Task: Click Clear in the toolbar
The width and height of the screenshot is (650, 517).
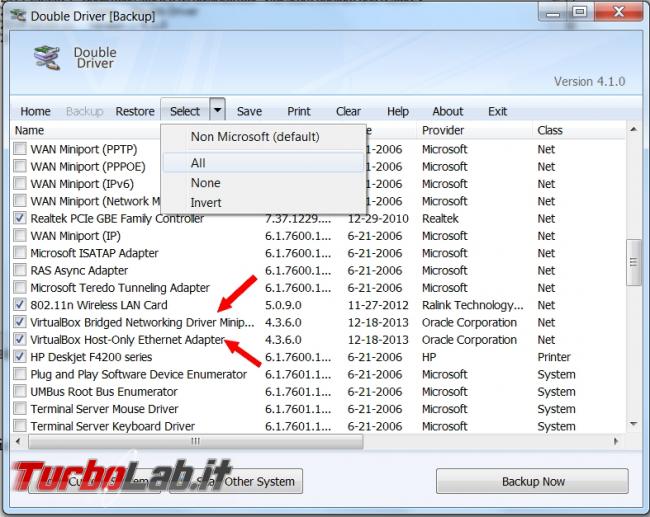Action: pos(348,111)
